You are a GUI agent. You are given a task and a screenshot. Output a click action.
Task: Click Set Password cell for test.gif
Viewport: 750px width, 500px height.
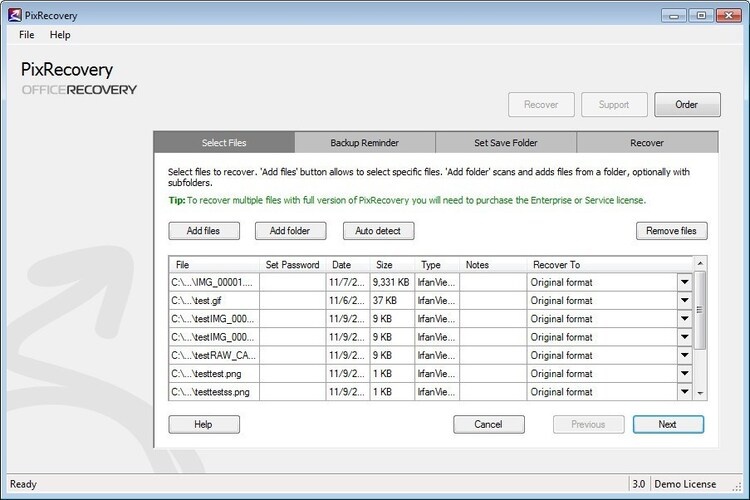tap(293, 300)
